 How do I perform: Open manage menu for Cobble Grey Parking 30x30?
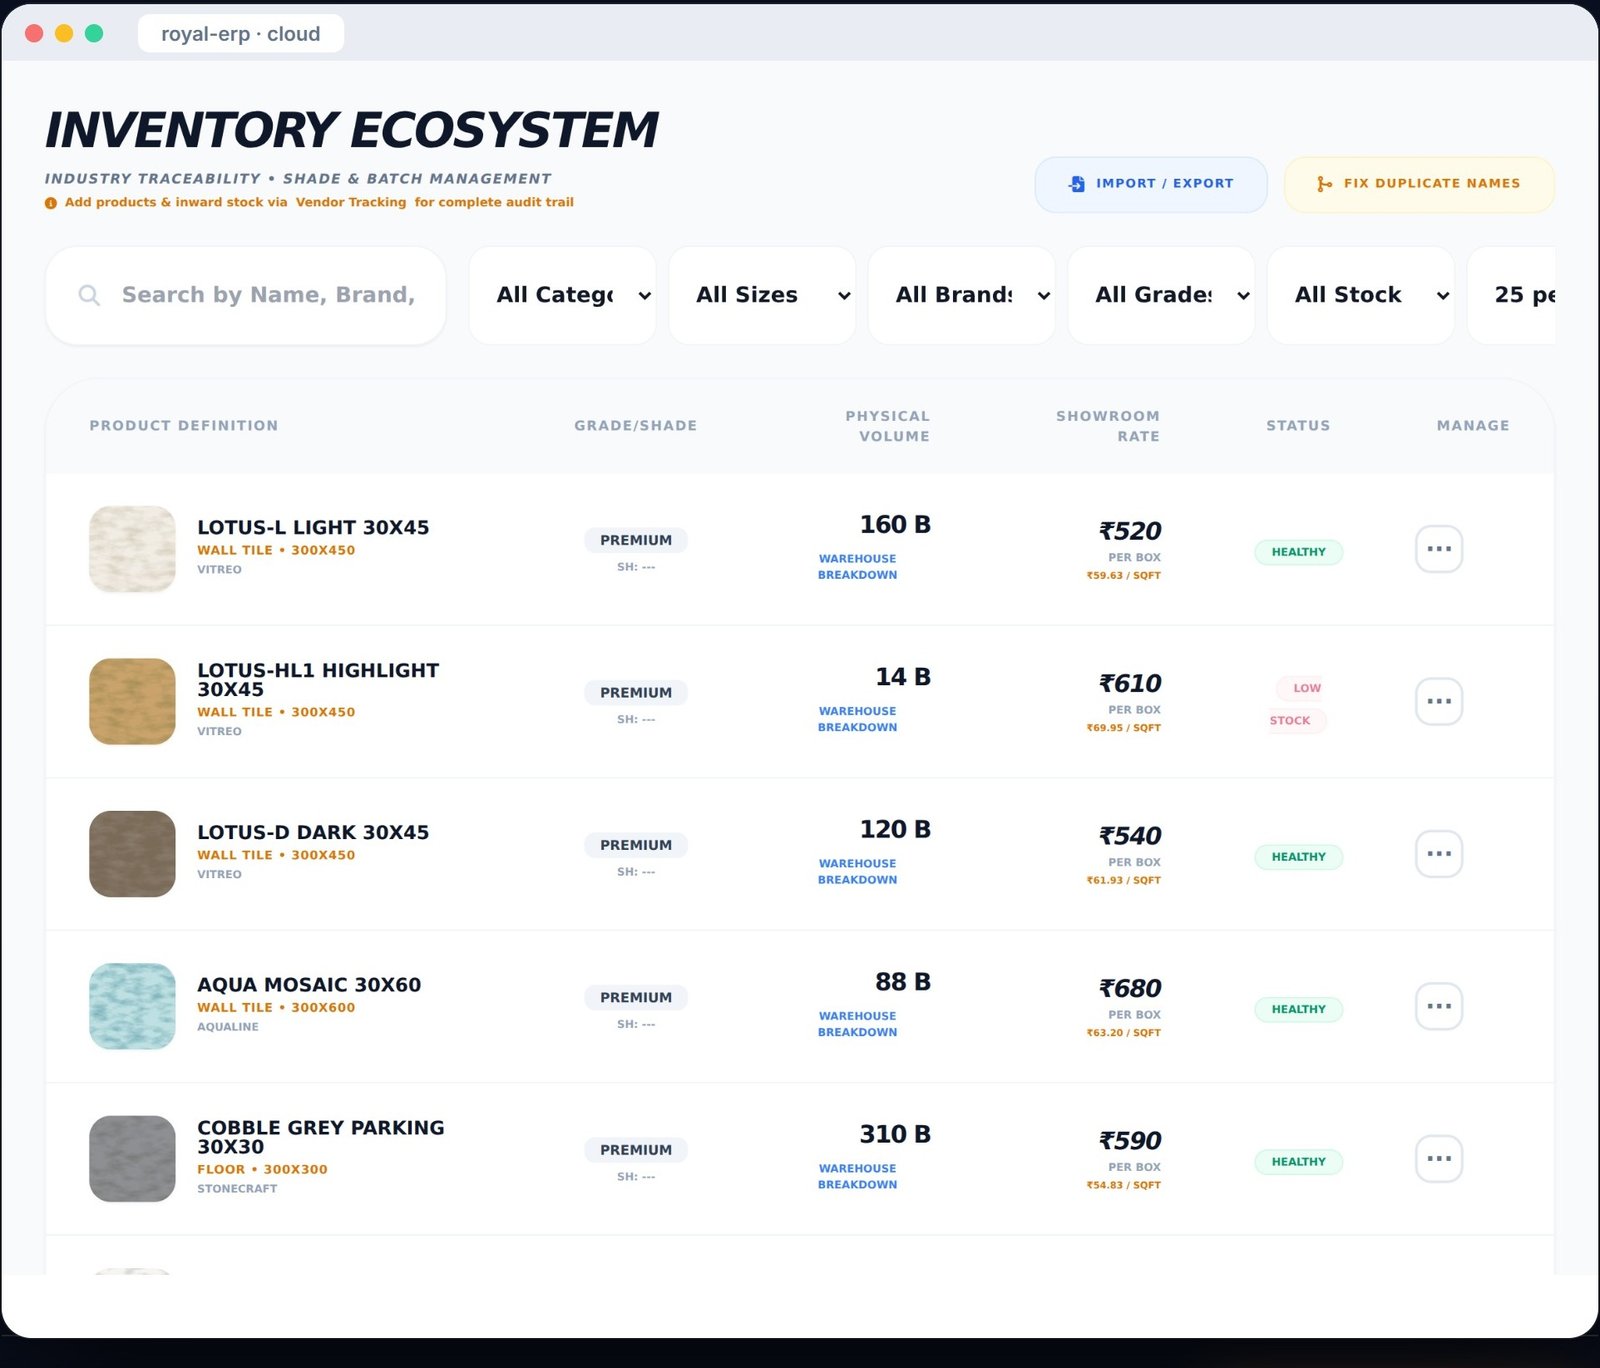tap(1439, 1159)
